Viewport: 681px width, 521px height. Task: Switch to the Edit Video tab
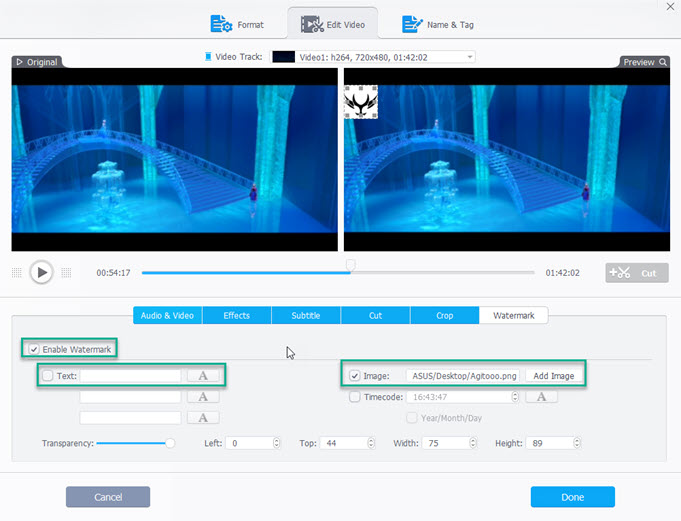333,24
